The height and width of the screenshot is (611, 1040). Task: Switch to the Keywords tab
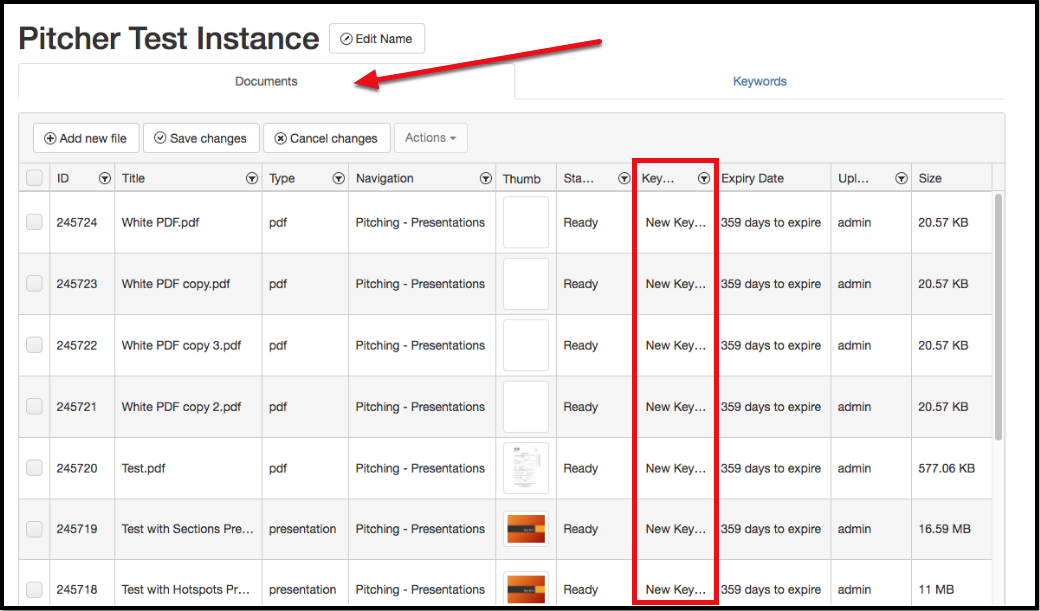tap(759, 82)
